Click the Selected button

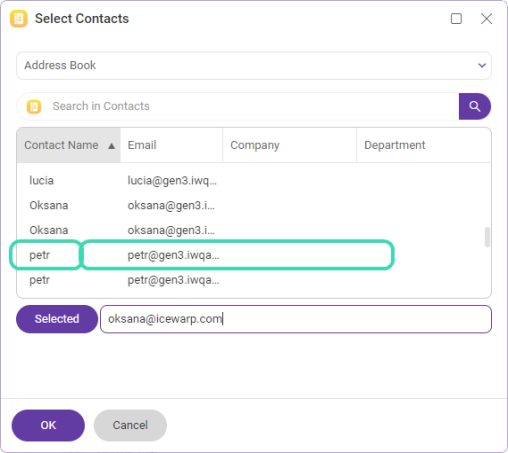pyautogui.click(x=57, y=319)
